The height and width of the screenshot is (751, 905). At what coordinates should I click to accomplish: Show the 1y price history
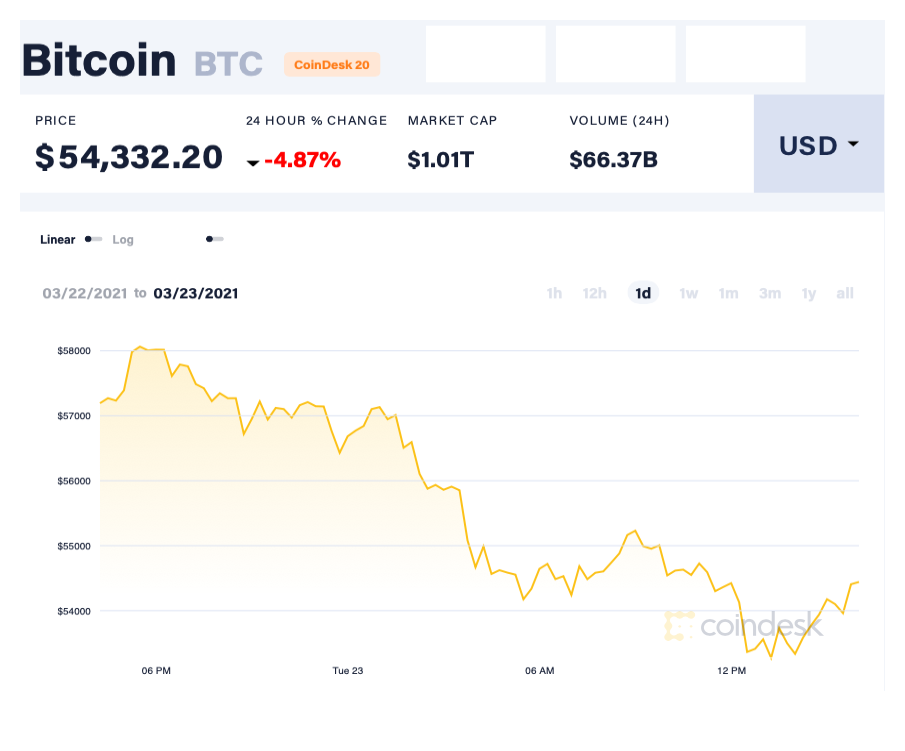[x=808, y=293]
